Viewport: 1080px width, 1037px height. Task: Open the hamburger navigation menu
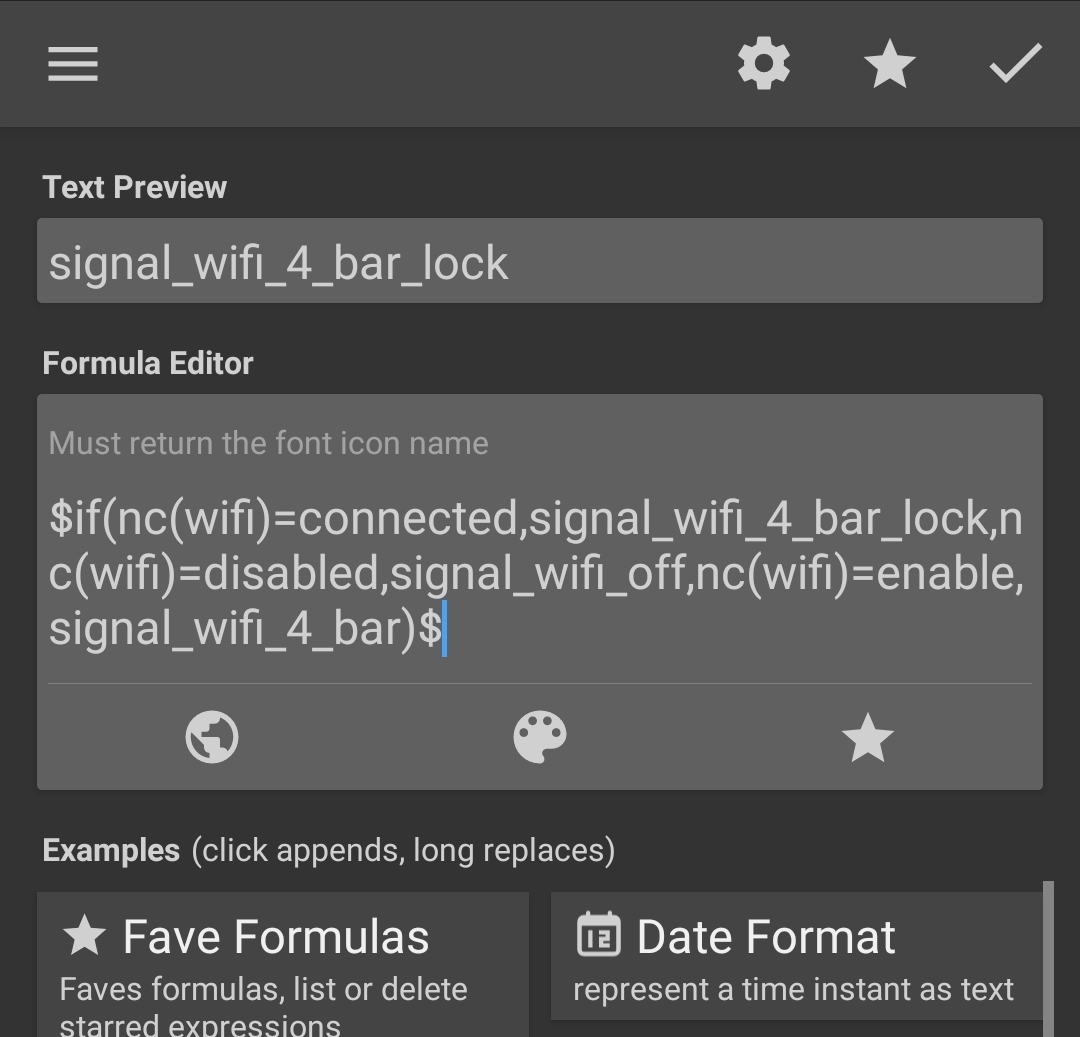click(x=73, y=64)
